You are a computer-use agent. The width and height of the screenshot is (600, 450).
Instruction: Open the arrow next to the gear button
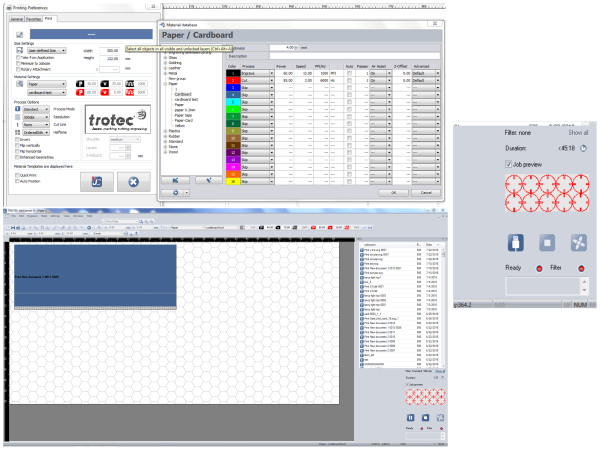187,192
